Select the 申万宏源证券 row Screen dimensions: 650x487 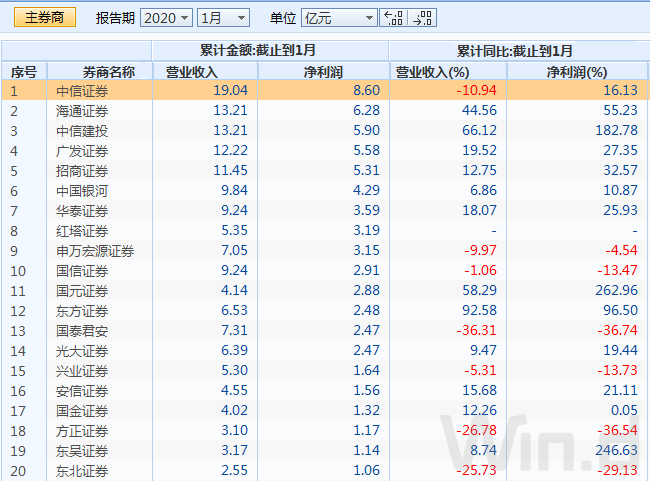tap(324, 250)
